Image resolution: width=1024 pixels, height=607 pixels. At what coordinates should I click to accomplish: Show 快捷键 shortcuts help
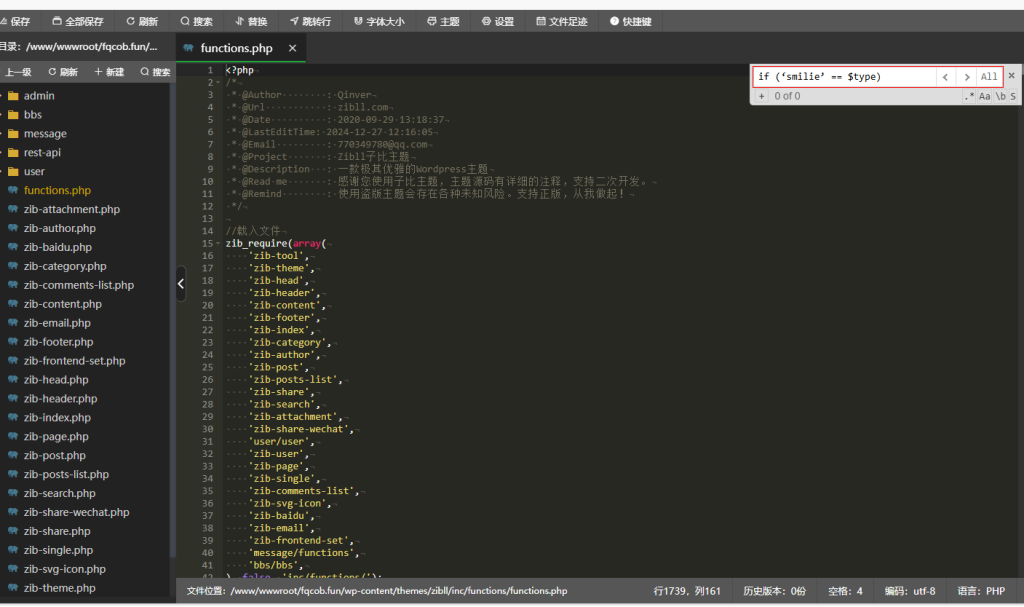(630, 22)
